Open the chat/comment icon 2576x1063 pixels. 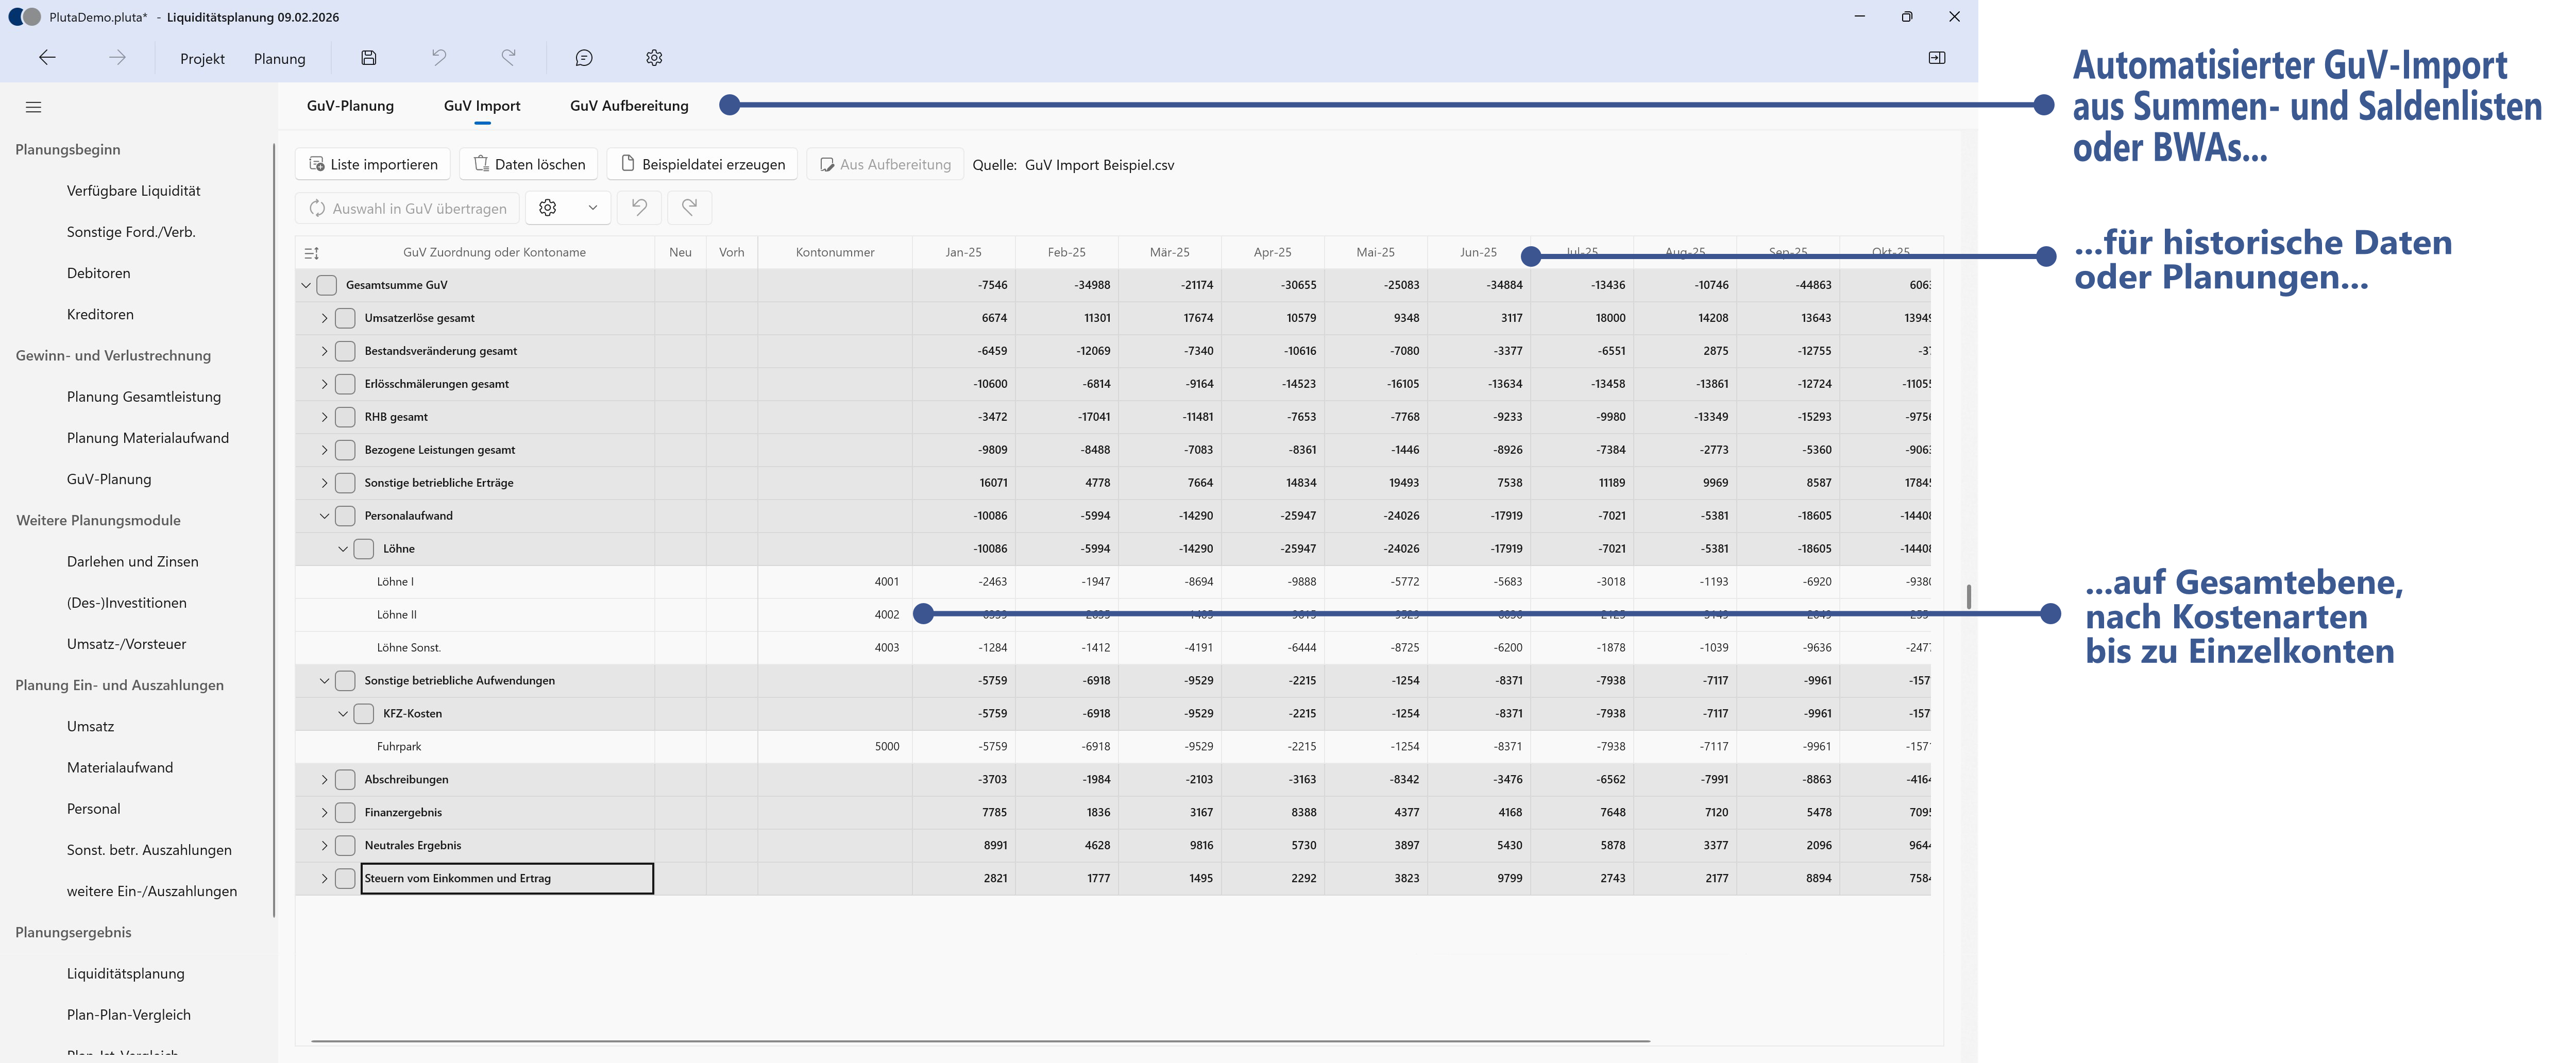(x=583, y=57)
